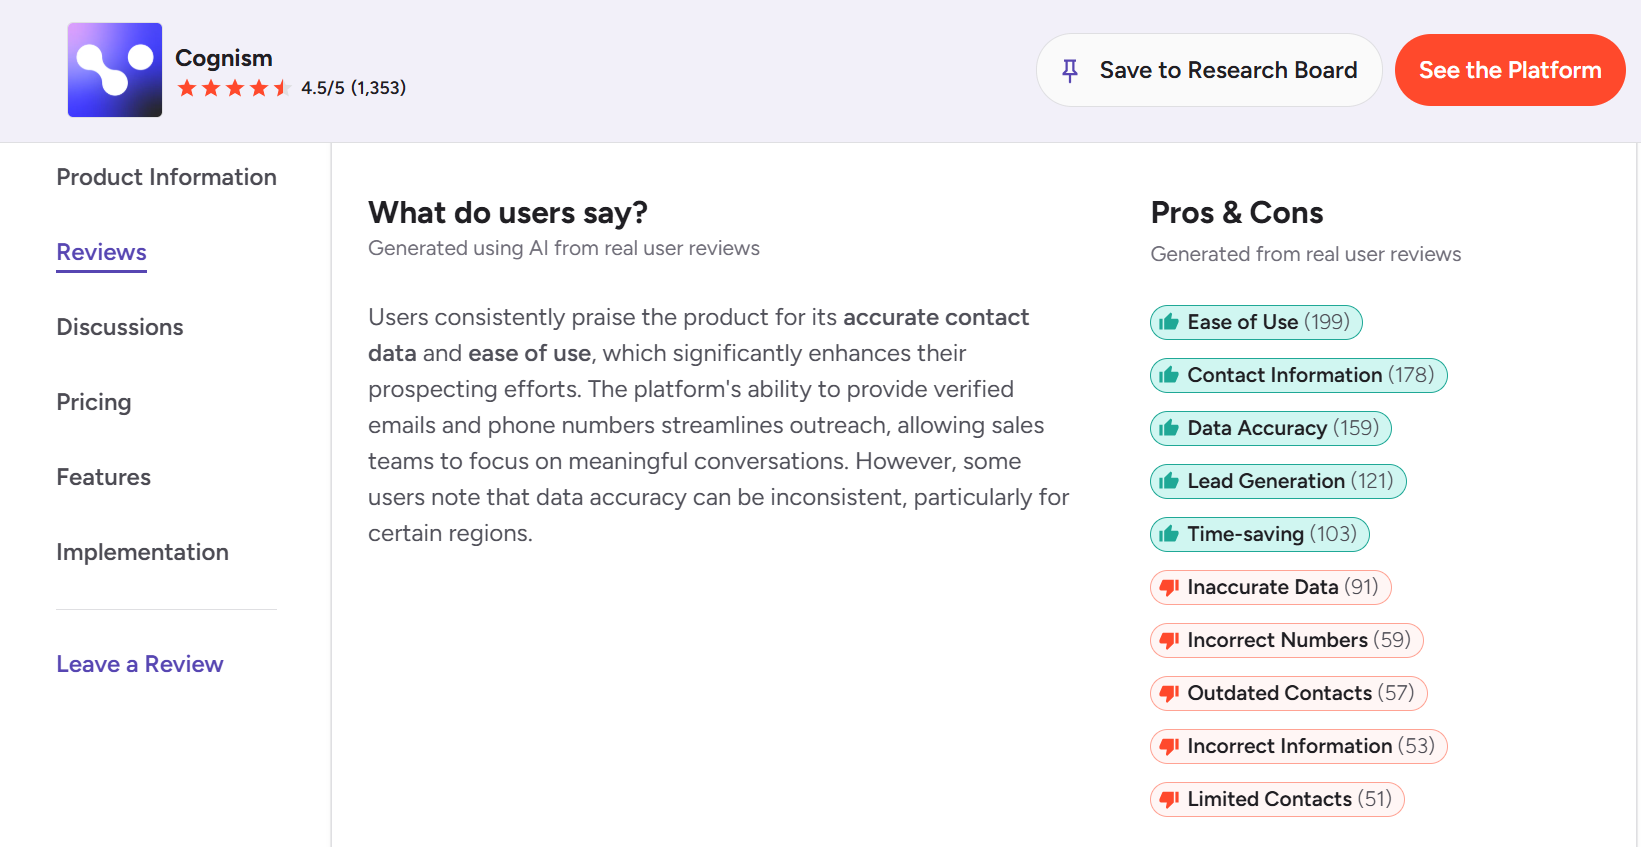Open Product Information section
Image resolution: width=1641 pixels, height=847 pixels.
[x=167, y=177]
